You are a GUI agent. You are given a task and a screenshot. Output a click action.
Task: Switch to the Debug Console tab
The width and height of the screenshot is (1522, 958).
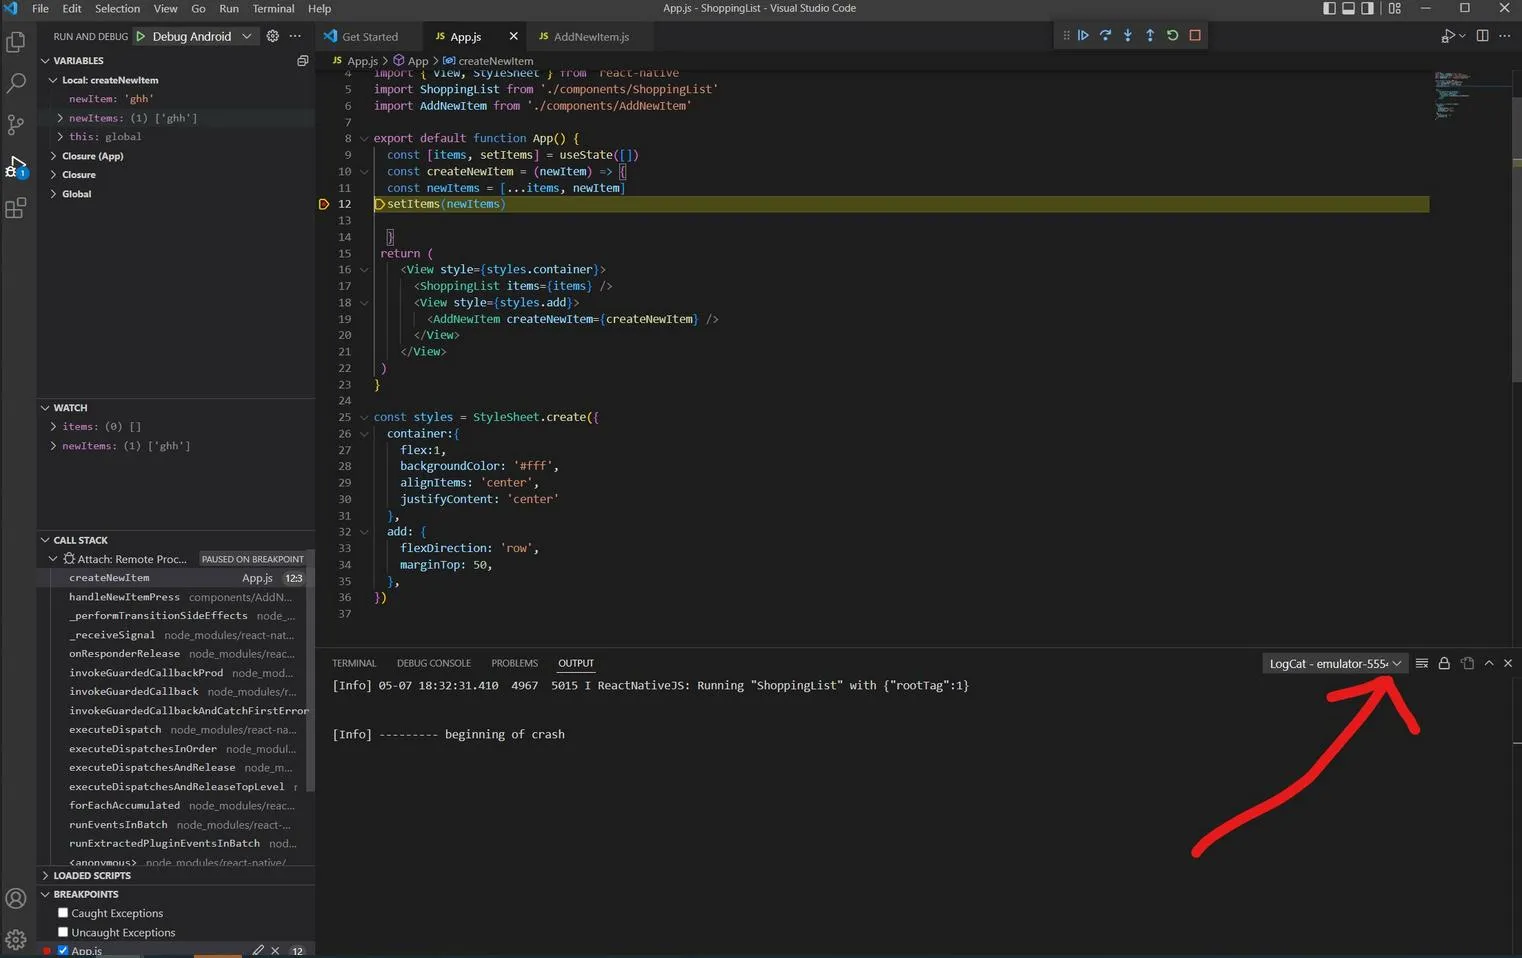pyautogui.click(x=433, y=663)
